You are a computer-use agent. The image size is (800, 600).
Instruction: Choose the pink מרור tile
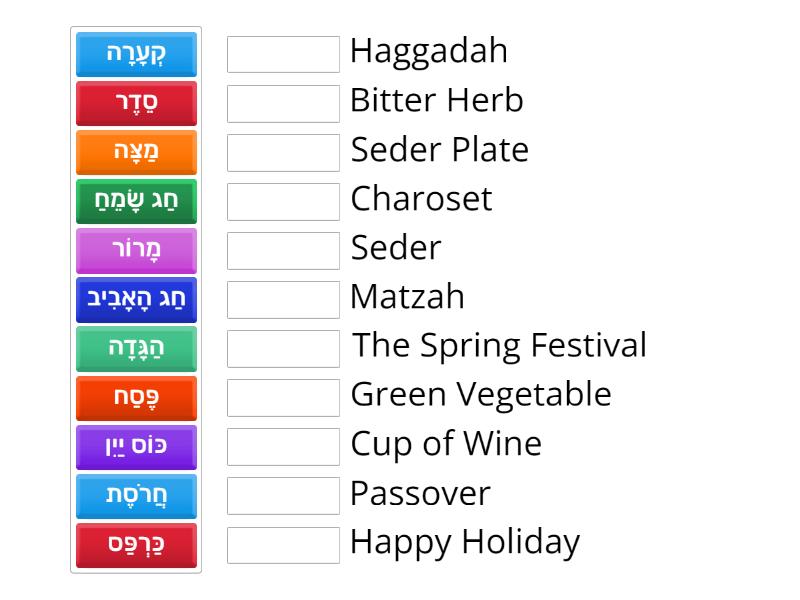tap(136, 251)
